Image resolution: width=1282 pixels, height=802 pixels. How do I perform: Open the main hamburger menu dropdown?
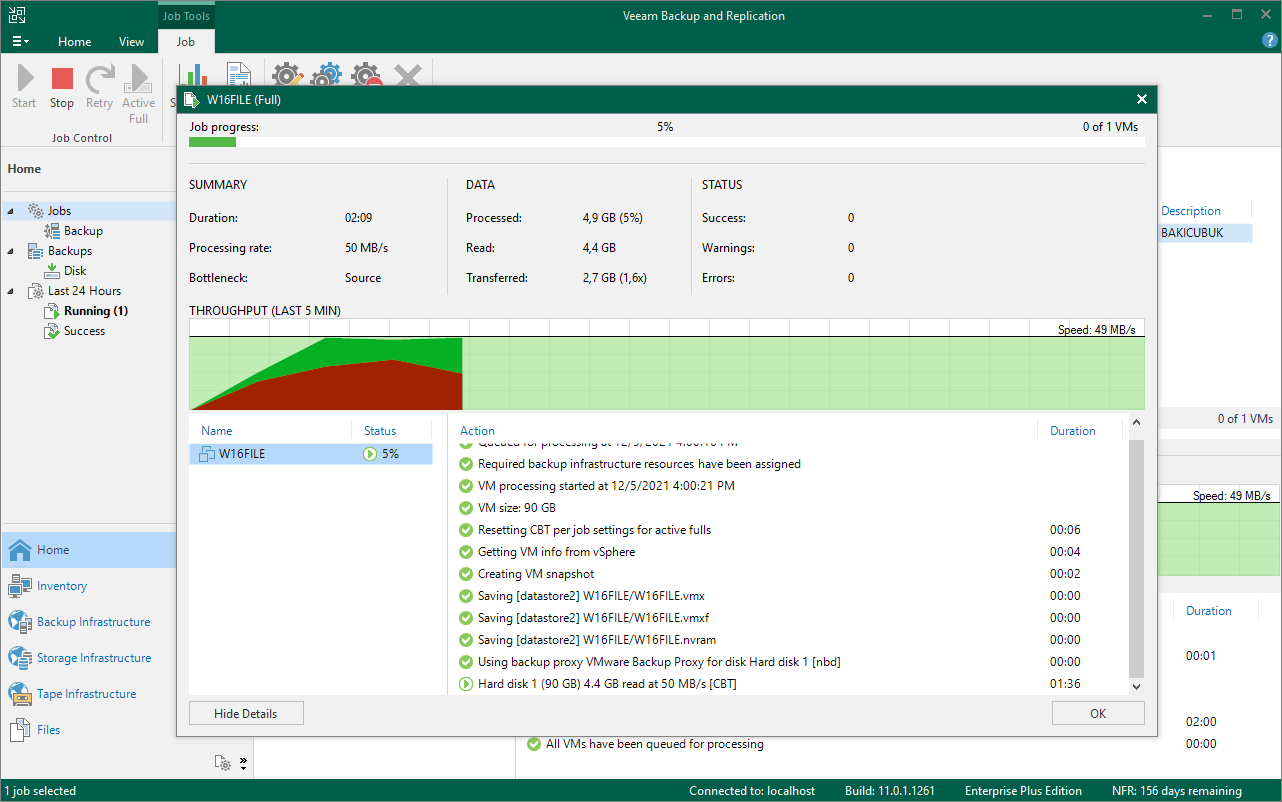click(x=20, y=42)
